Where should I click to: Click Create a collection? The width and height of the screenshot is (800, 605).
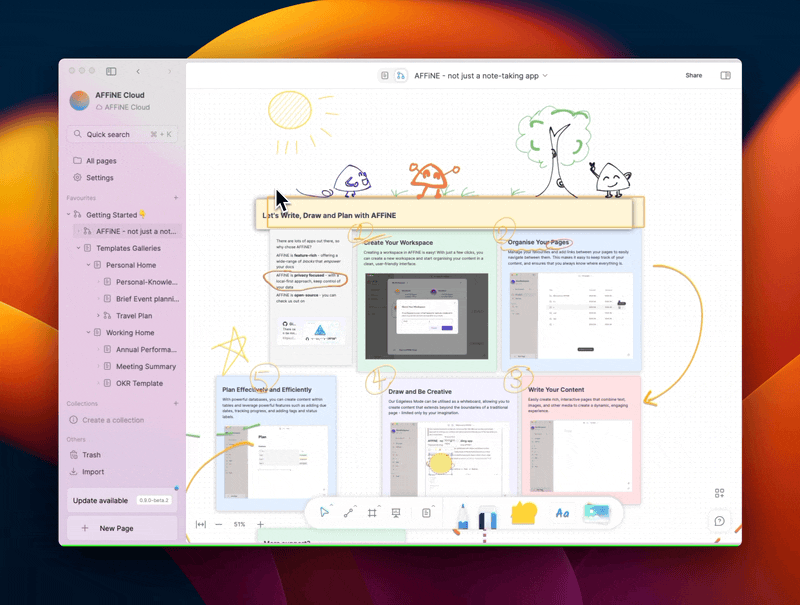(x=113, y=420)
